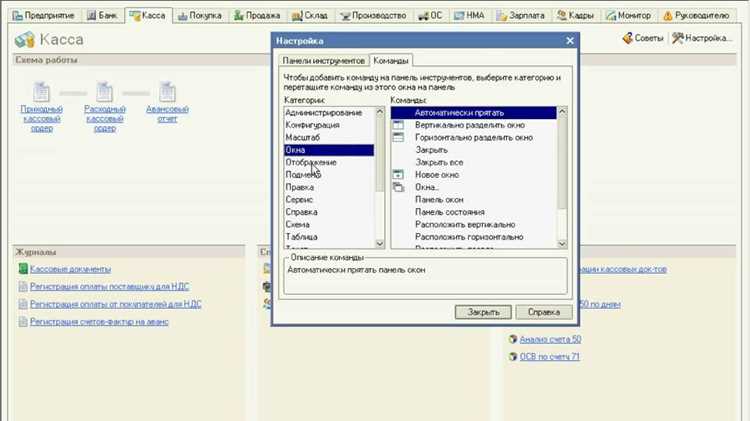Click the Расходный кассовый ордер document icon

(105, 91)
